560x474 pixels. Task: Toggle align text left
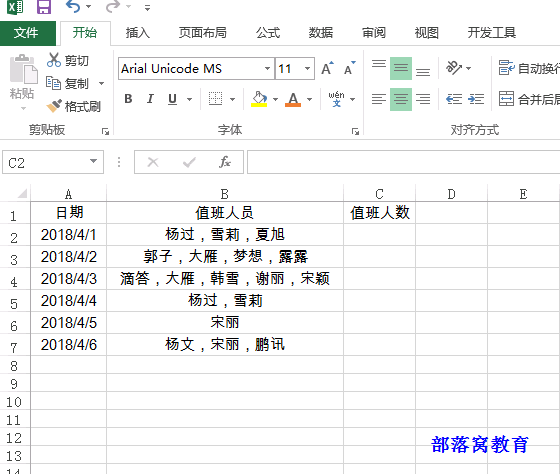[379, 99]
